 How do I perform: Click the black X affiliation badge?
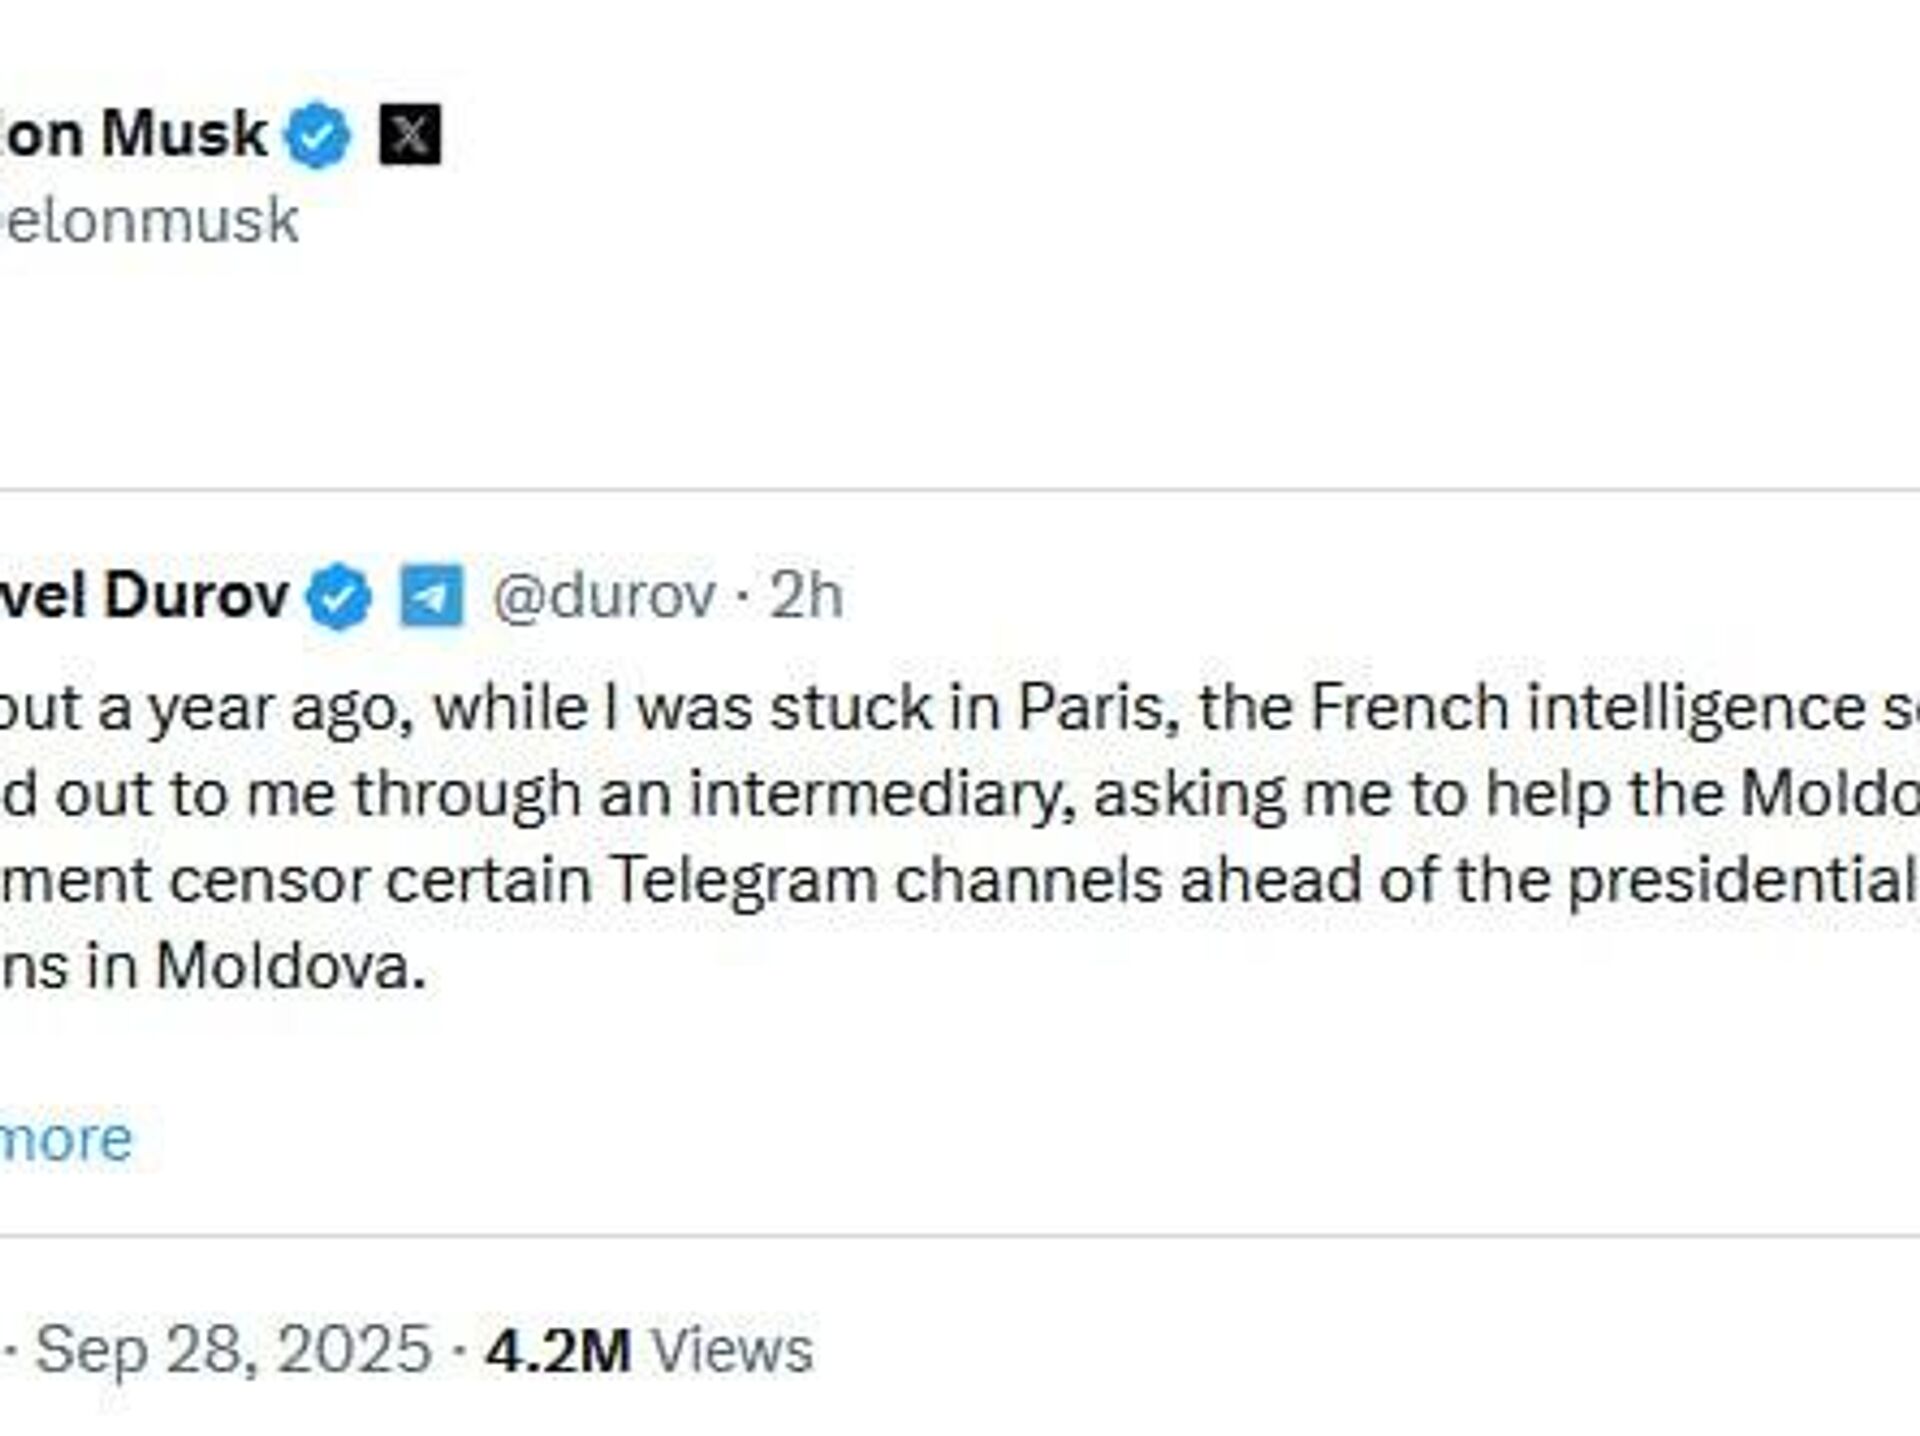coord(410,135)
